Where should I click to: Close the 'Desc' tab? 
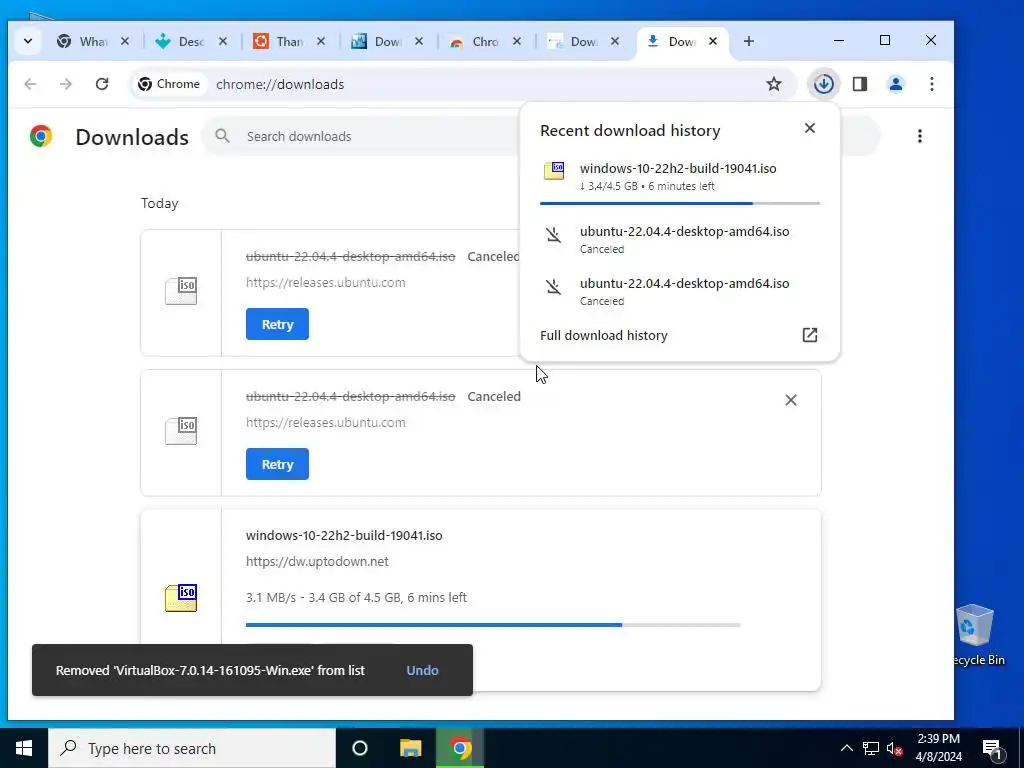(223, 41)
